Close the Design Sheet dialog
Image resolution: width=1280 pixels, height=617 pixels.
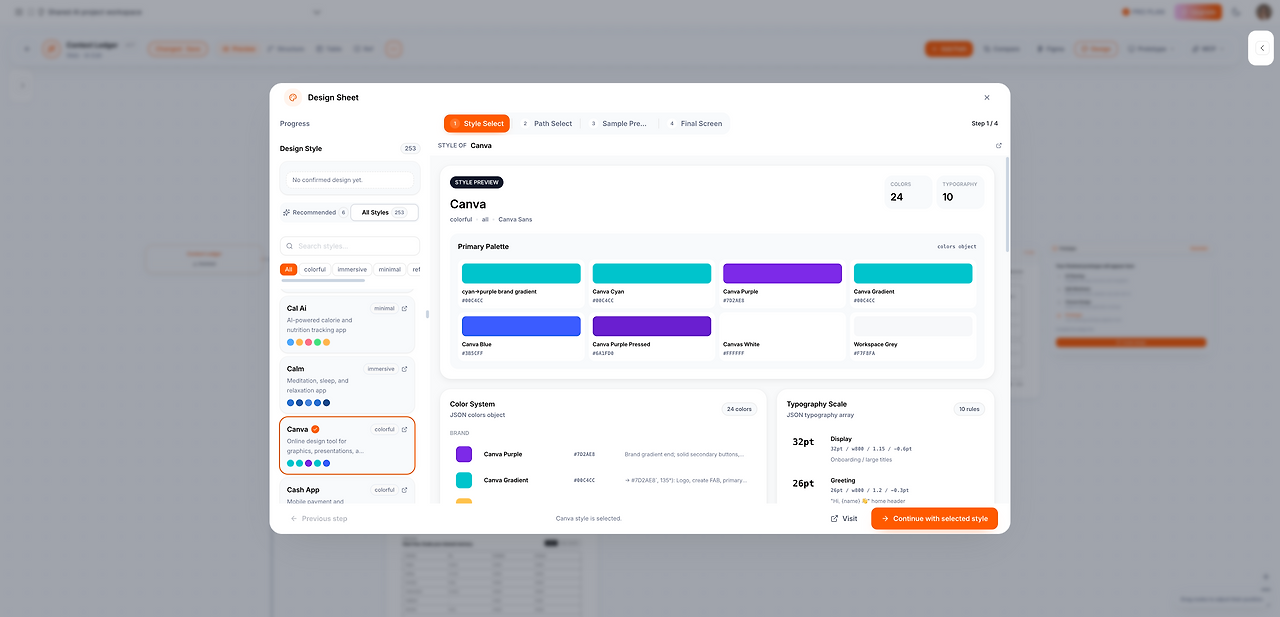pyautogui.click(x=987, y=97)
